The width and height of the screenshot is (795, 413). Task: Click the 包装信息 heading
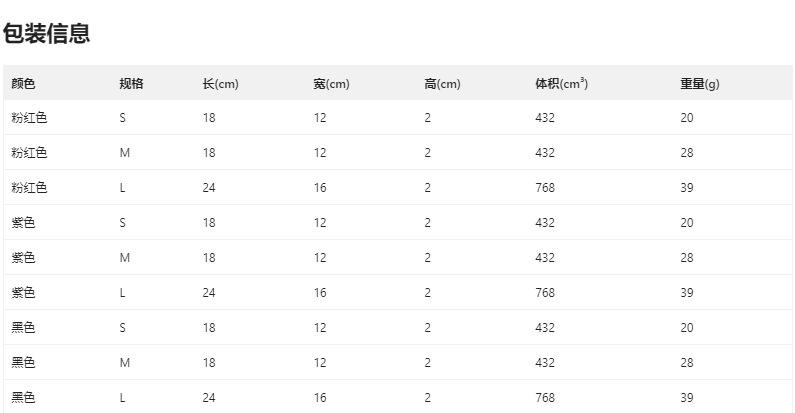pyautogui.click(x=46, y=33)
